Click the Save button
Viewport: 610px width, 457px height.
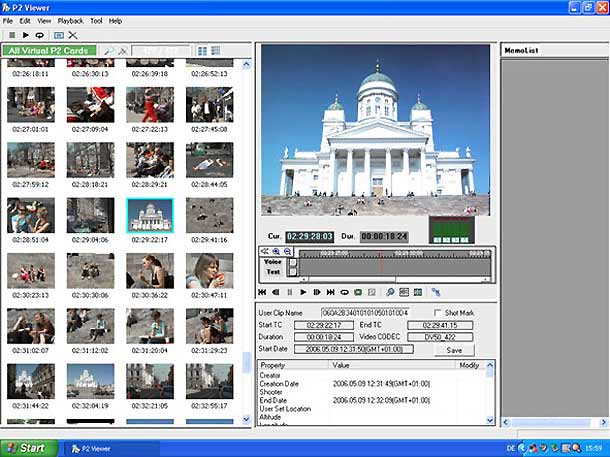[454, 351]
